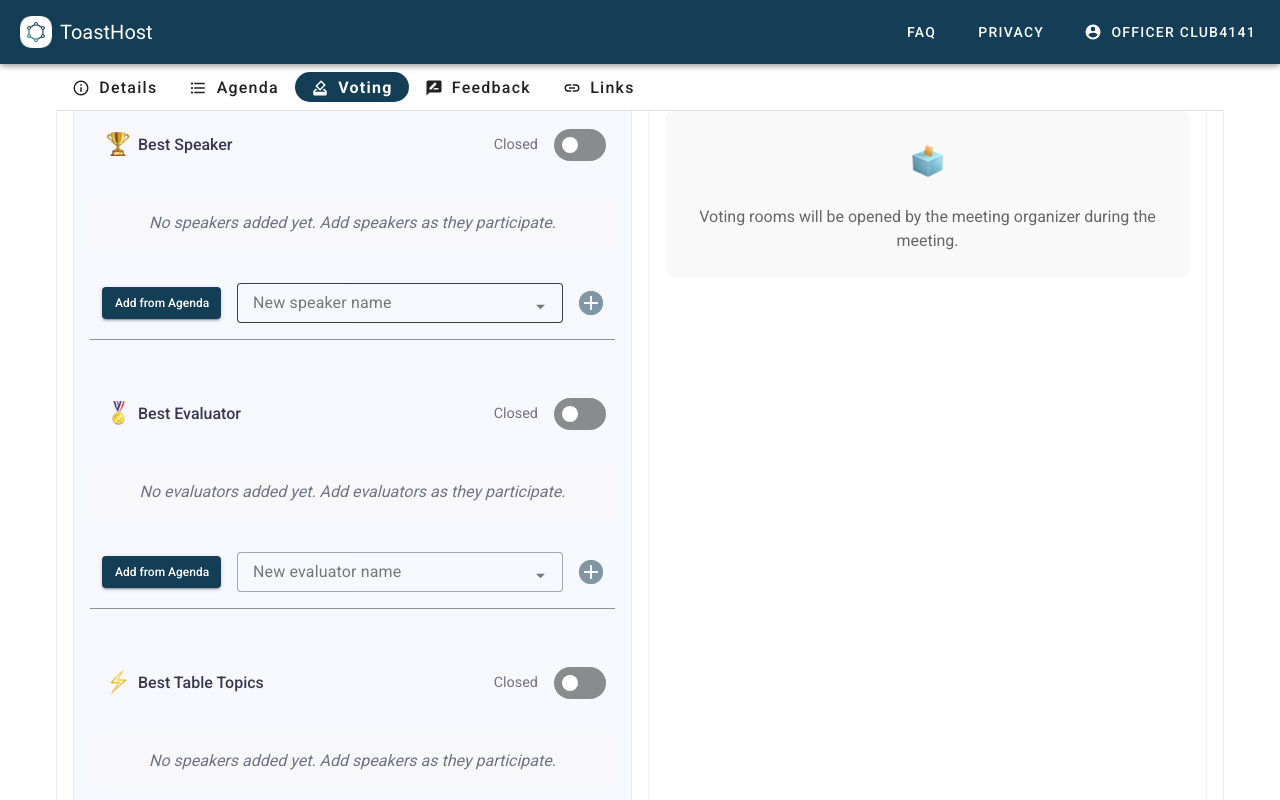1280x800 pixels.
Task: Click the lightning icon beside Best Table Topics
Action: (117, 682)
